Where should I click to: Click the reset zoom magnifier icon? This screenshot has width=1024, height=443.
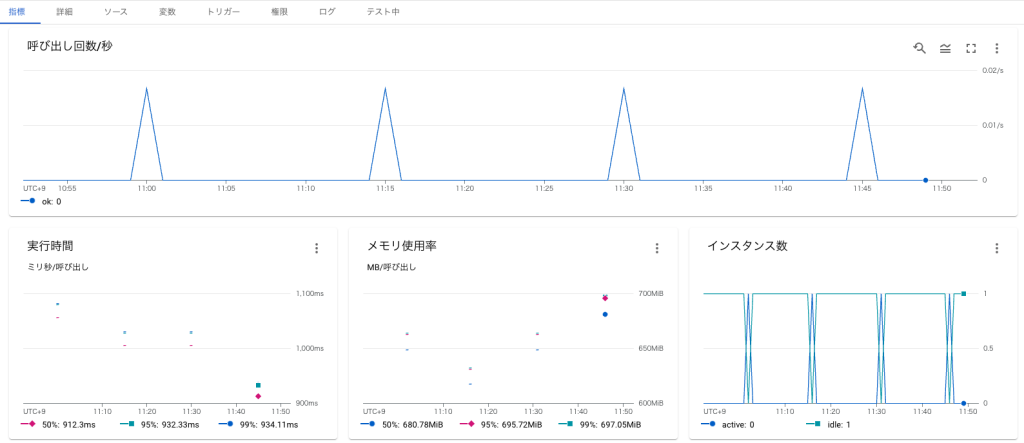919,48
